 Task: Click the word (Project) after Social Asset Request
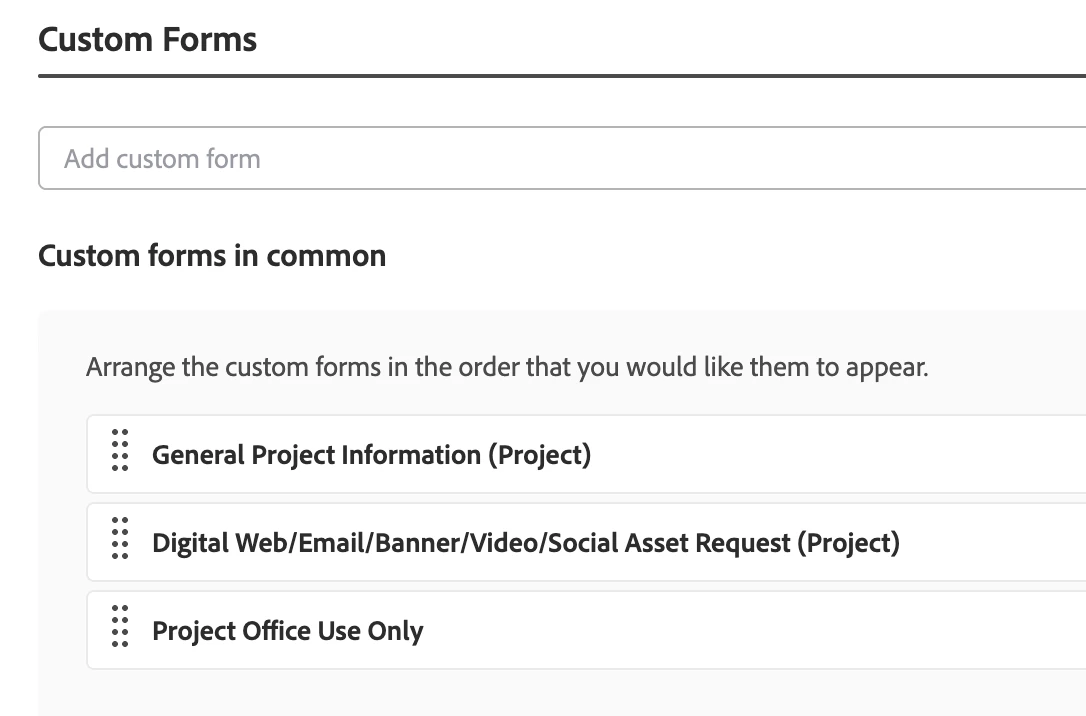(x=848, y=543)
